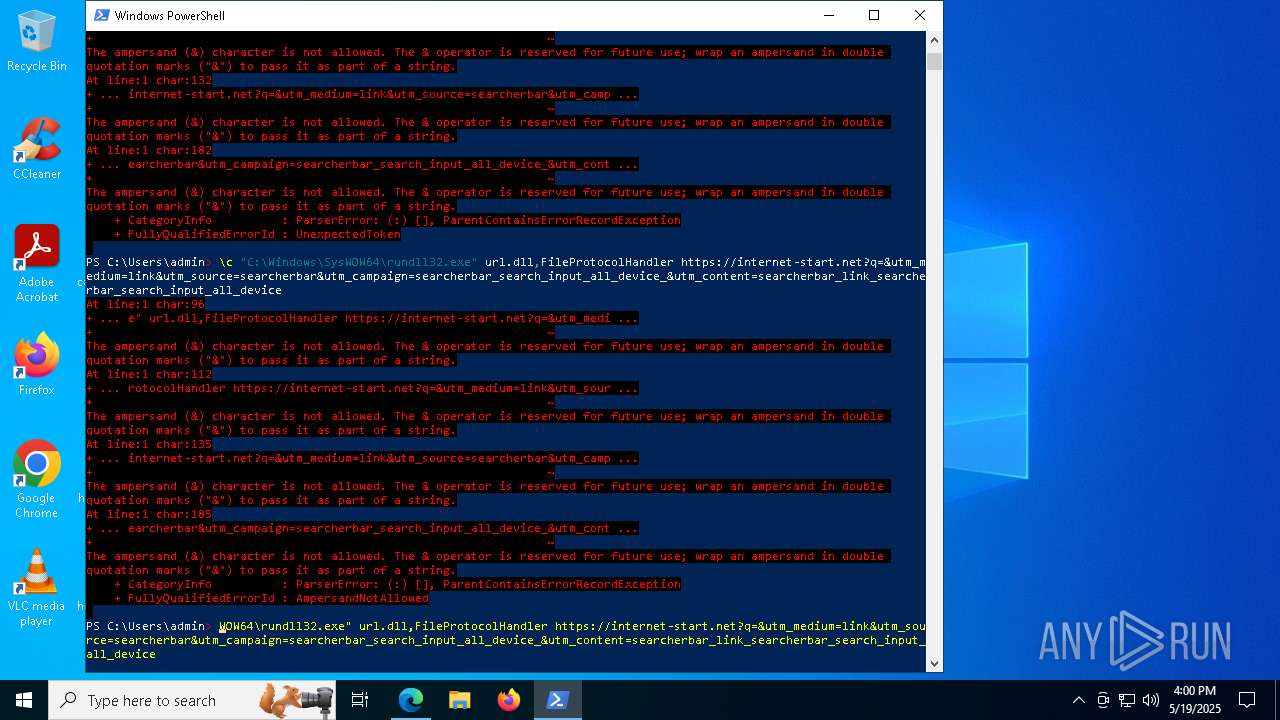Open the Windows Start menu

point(24,700)
